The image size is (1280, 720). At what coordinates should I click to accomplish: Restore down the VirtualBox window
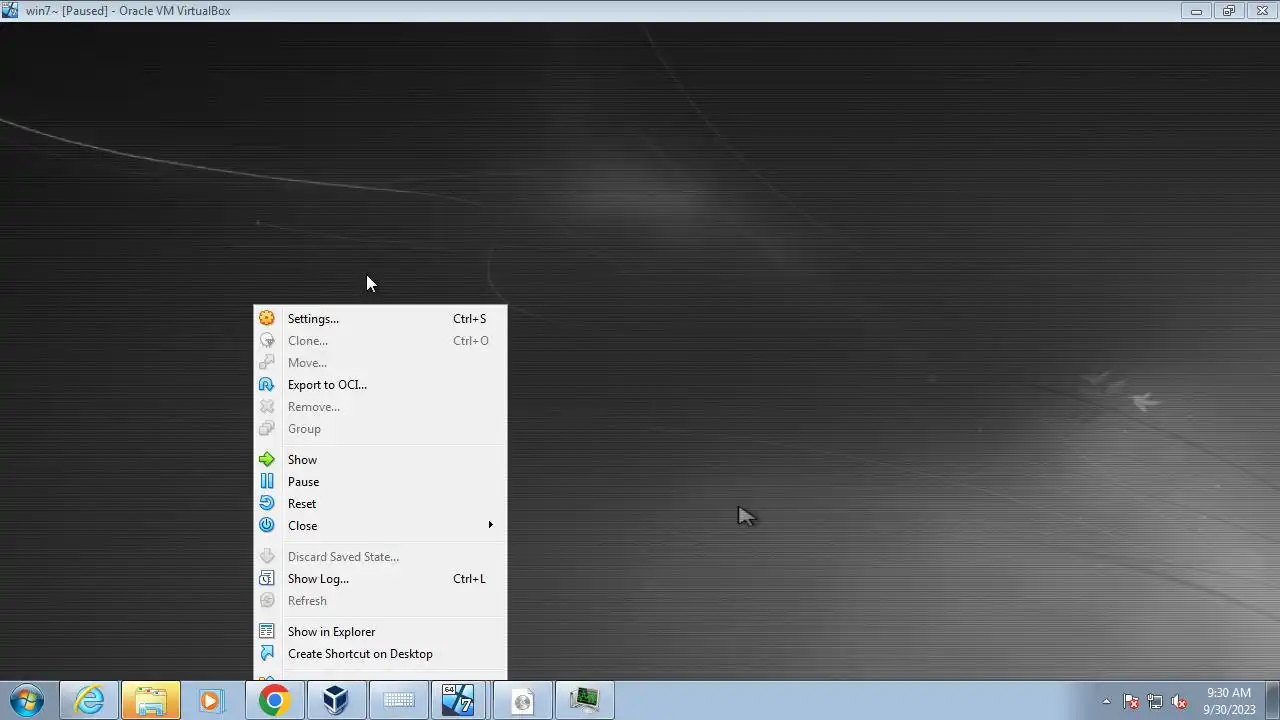pyautogui.click(x=1229, y=11)
